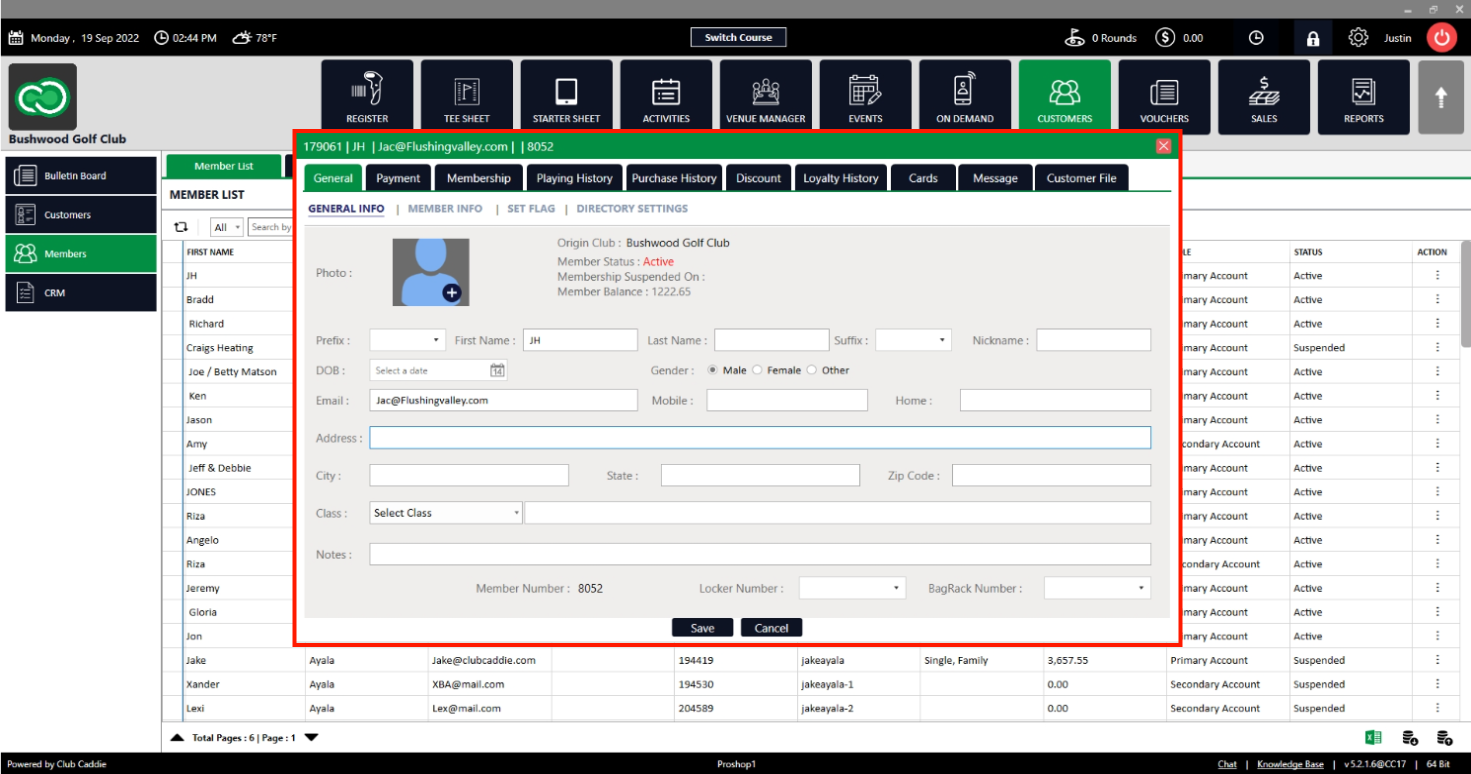Select the Male gender option
The image size is (1471, 774).
click(713, 370)
